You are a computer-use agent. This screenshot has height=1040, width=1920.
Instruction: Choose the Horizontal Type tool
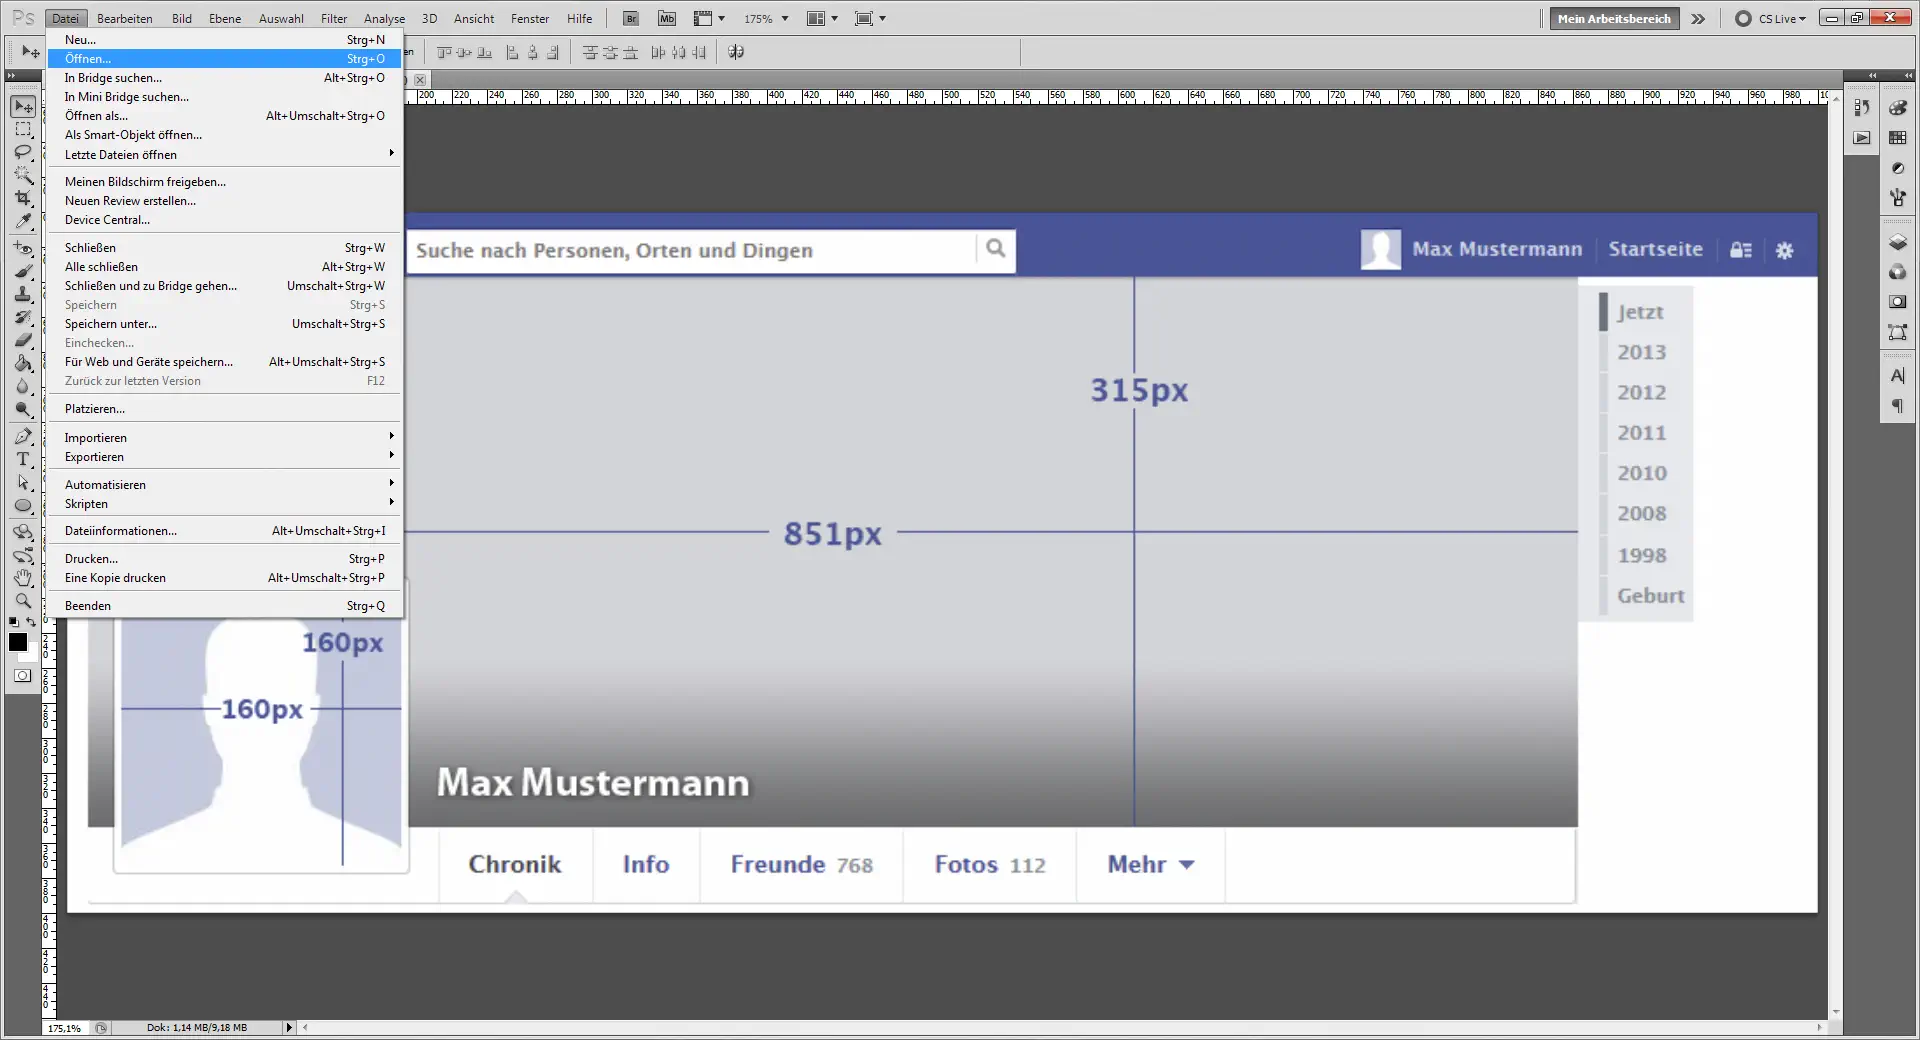tap(23, 460)
